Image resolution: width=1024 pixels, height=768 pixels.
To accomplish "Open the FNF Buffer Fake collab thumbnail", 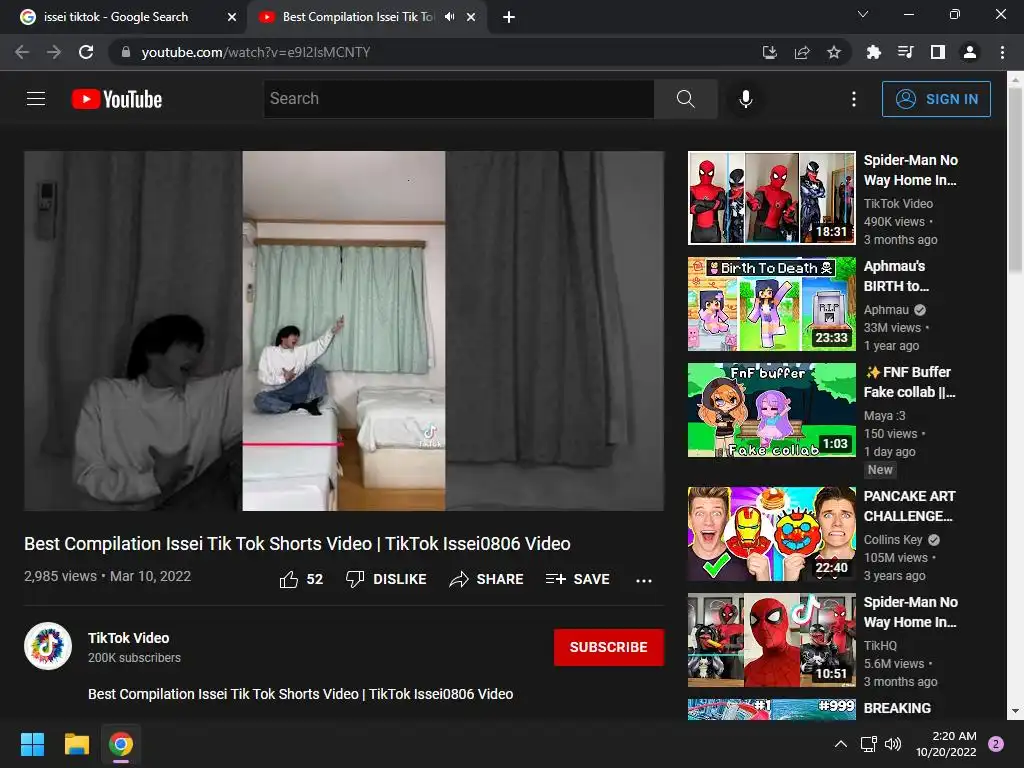I will click(771, 409).
